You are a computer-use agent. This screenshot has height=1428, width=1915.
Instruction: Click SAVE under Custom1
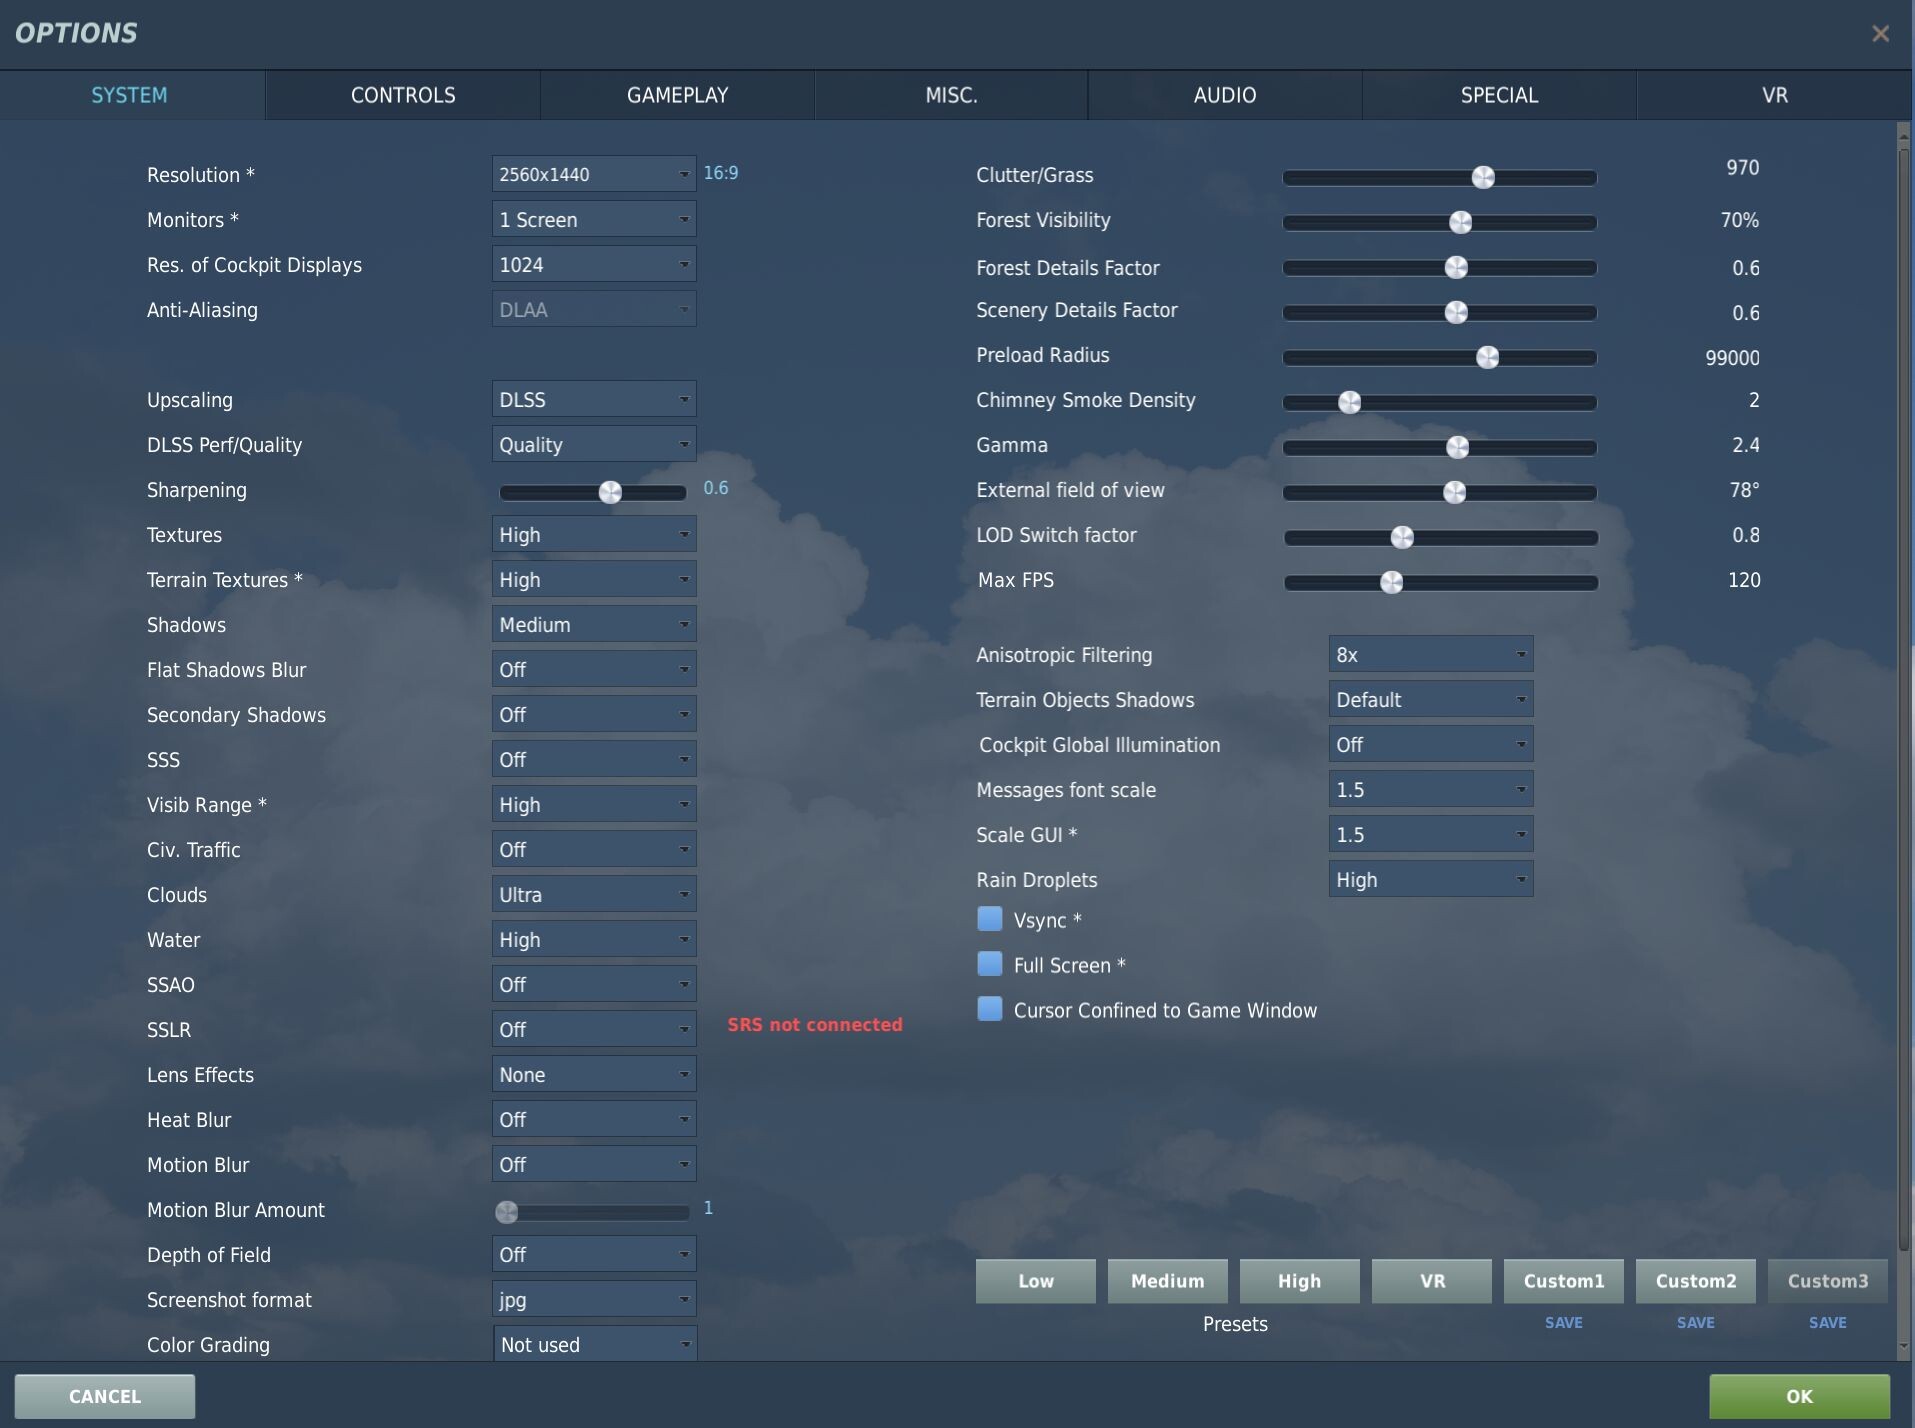click(1564, 1322)
